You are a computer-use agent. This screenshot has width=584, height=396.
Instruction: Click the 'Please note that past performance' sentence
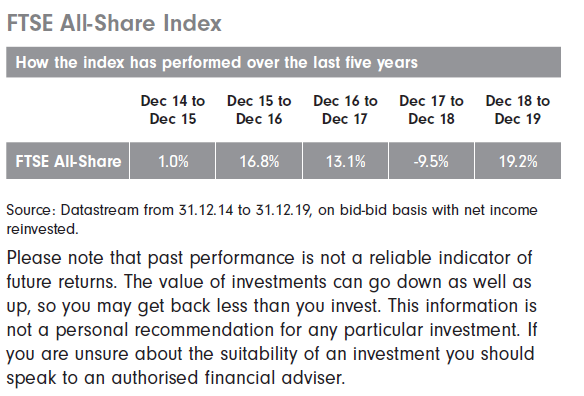270,258
